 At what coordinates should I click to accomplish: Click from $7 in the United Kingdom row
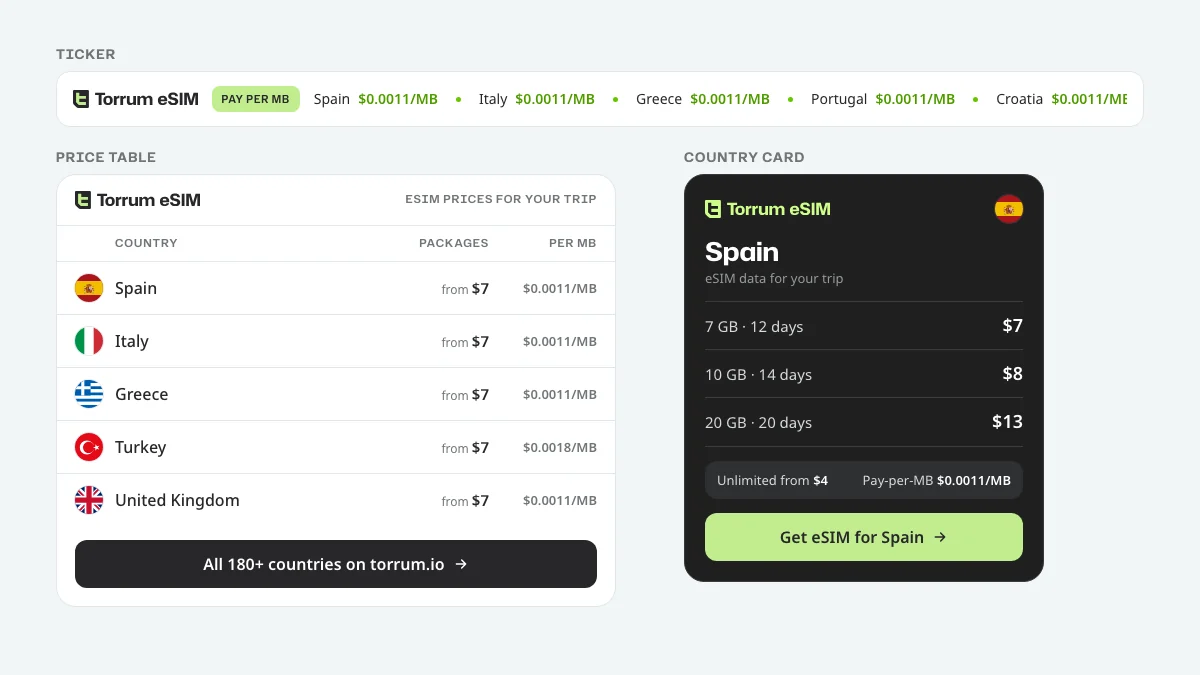[x=465, y=500]
